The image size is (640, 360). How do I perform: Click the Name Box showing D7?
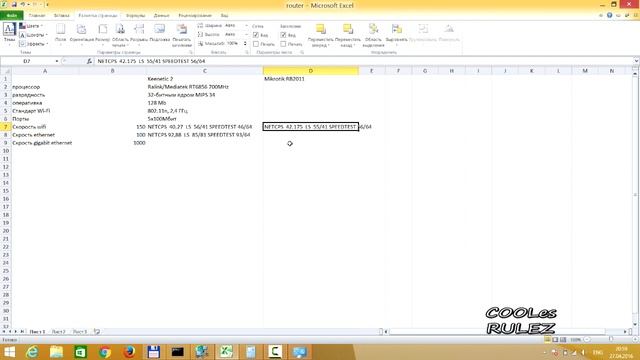27,61
